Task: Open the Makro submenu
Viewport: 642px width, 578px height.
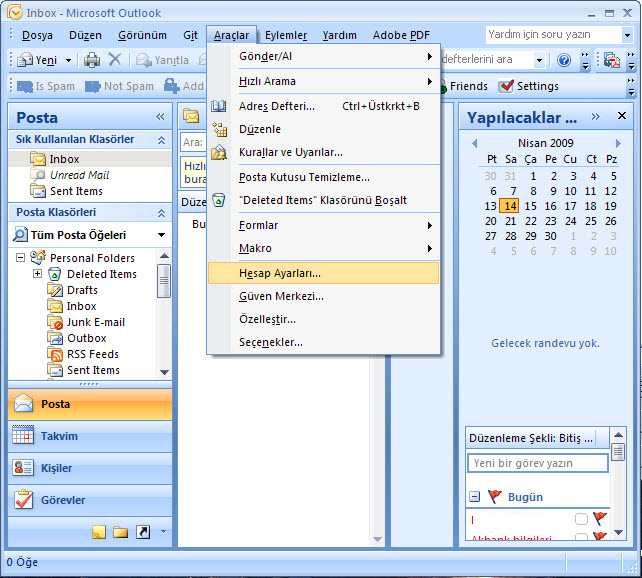Action: pyautogui.click(x=323, y=248)
